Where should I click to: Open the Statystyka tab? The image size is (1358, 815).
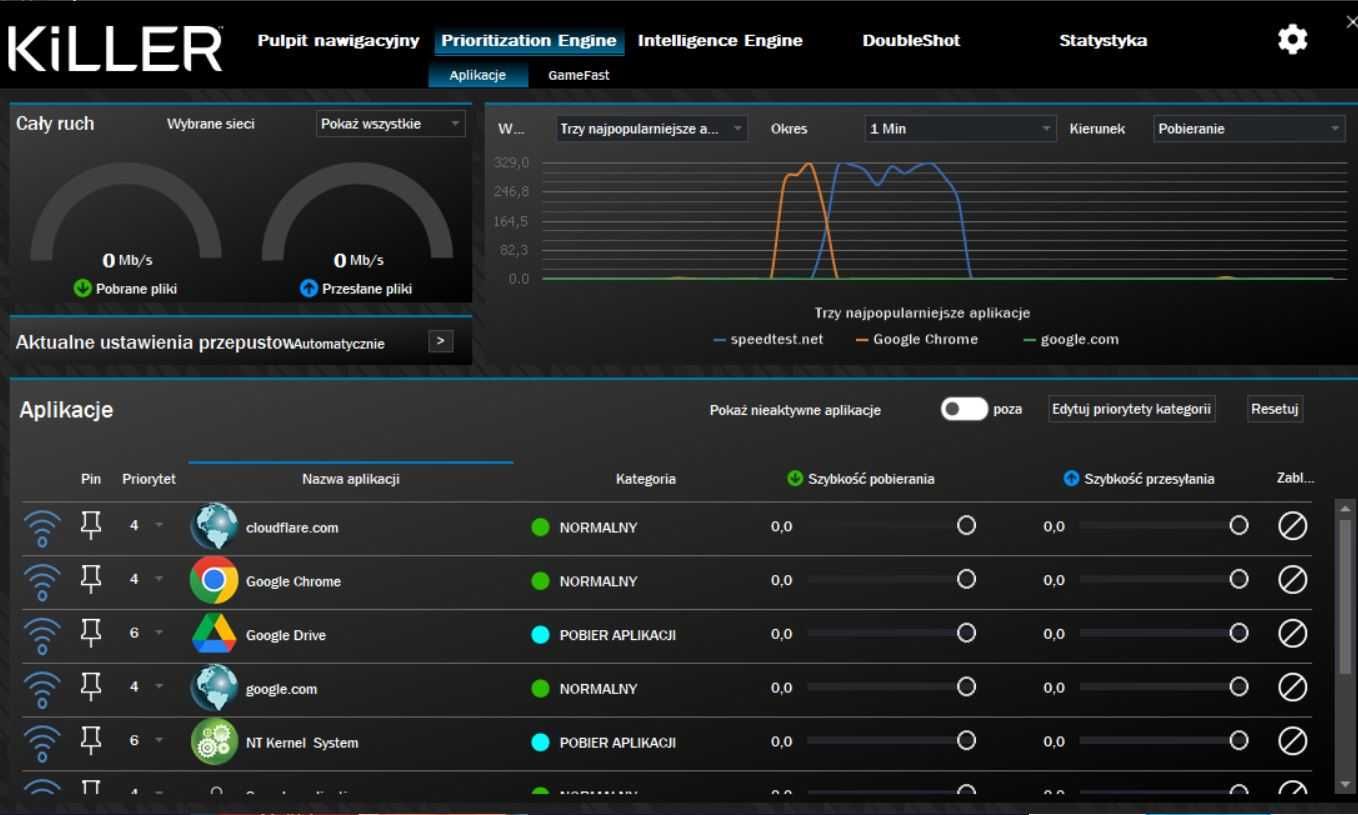pyautogui.click(x=1103, y=41)
